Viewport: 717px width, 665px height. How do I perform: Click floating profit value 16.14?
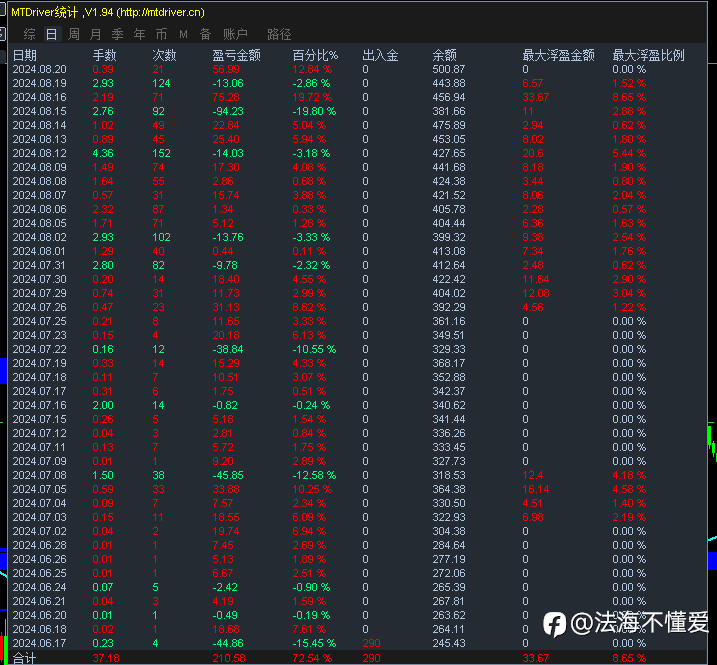[535, 489]
